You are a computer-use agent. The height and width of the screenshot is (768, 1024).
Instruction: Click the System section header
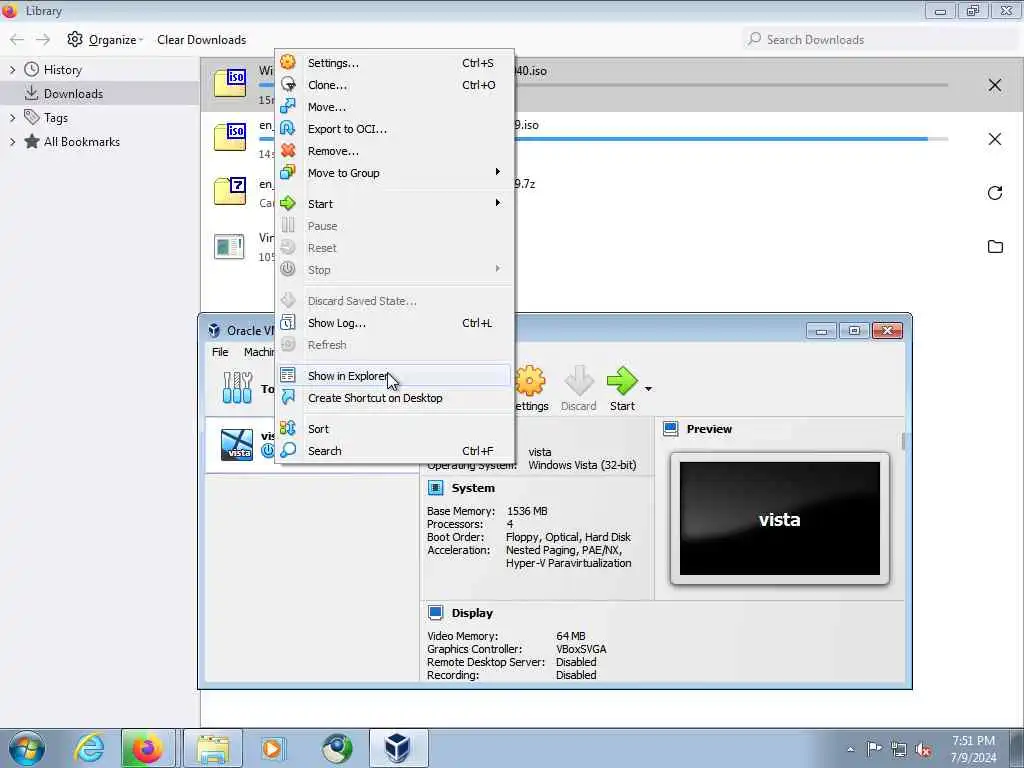[x=473, y=488]
